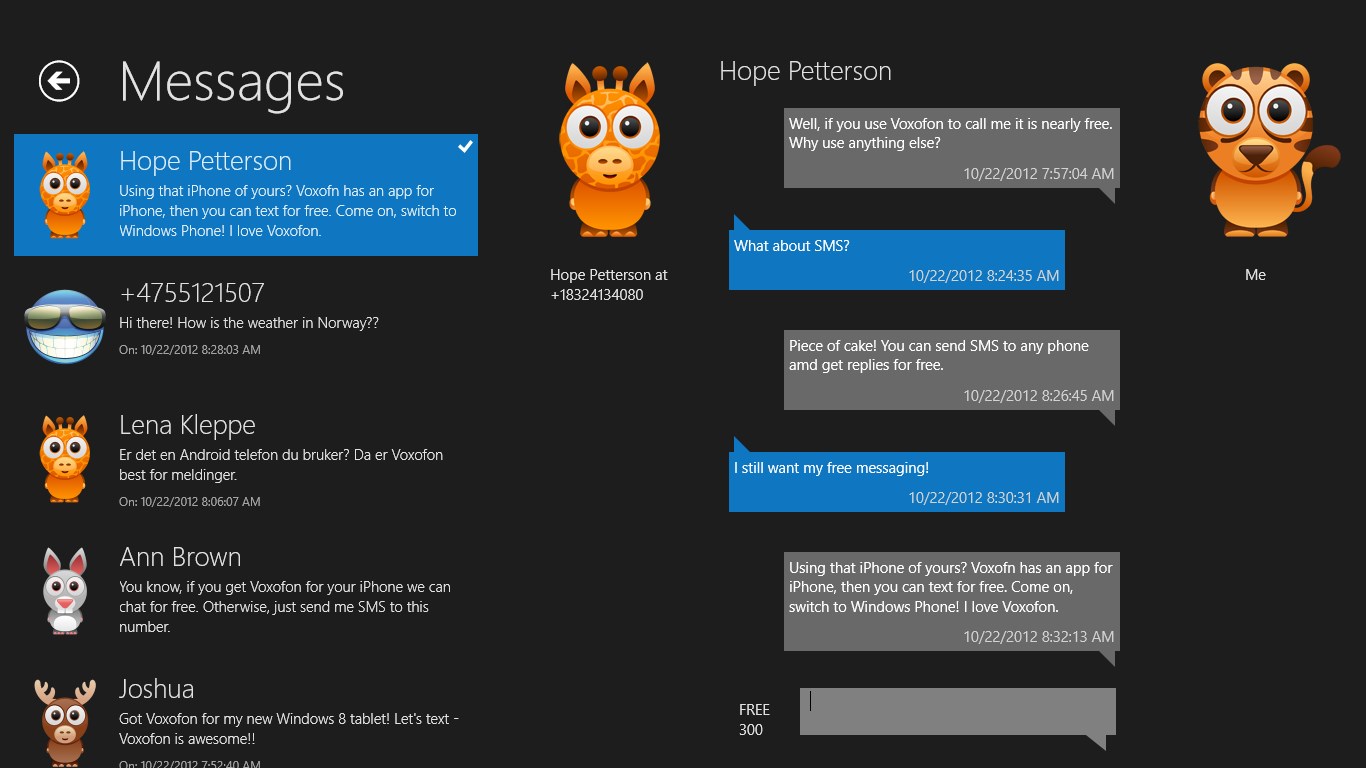
Task: Click the Hope Petterson chat header name
Action: coord(805,71)
